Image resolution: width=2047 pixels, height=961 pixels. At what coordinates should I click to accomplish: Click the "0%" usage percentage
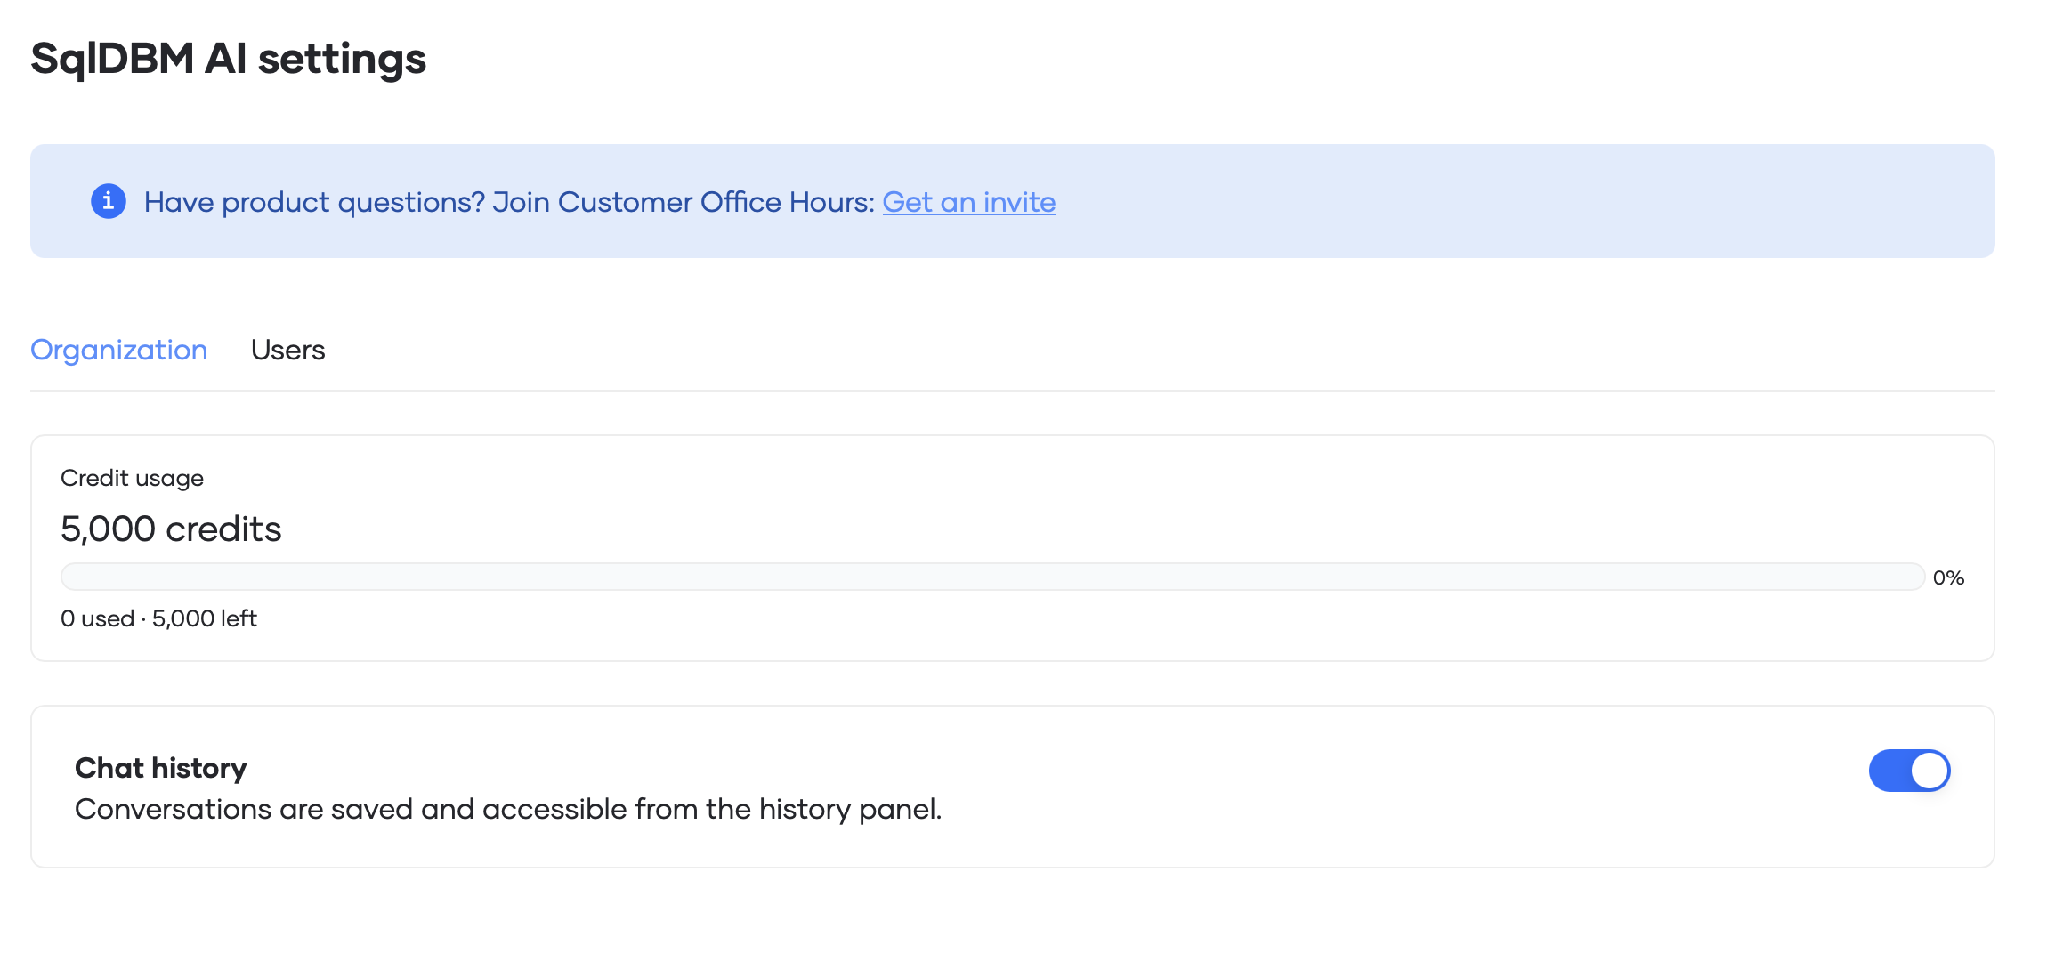pyautogui.click(x=1948, y=577)
